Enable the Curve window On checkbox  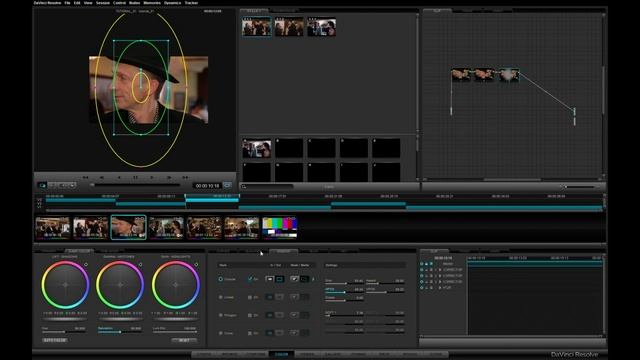point(250,333)
